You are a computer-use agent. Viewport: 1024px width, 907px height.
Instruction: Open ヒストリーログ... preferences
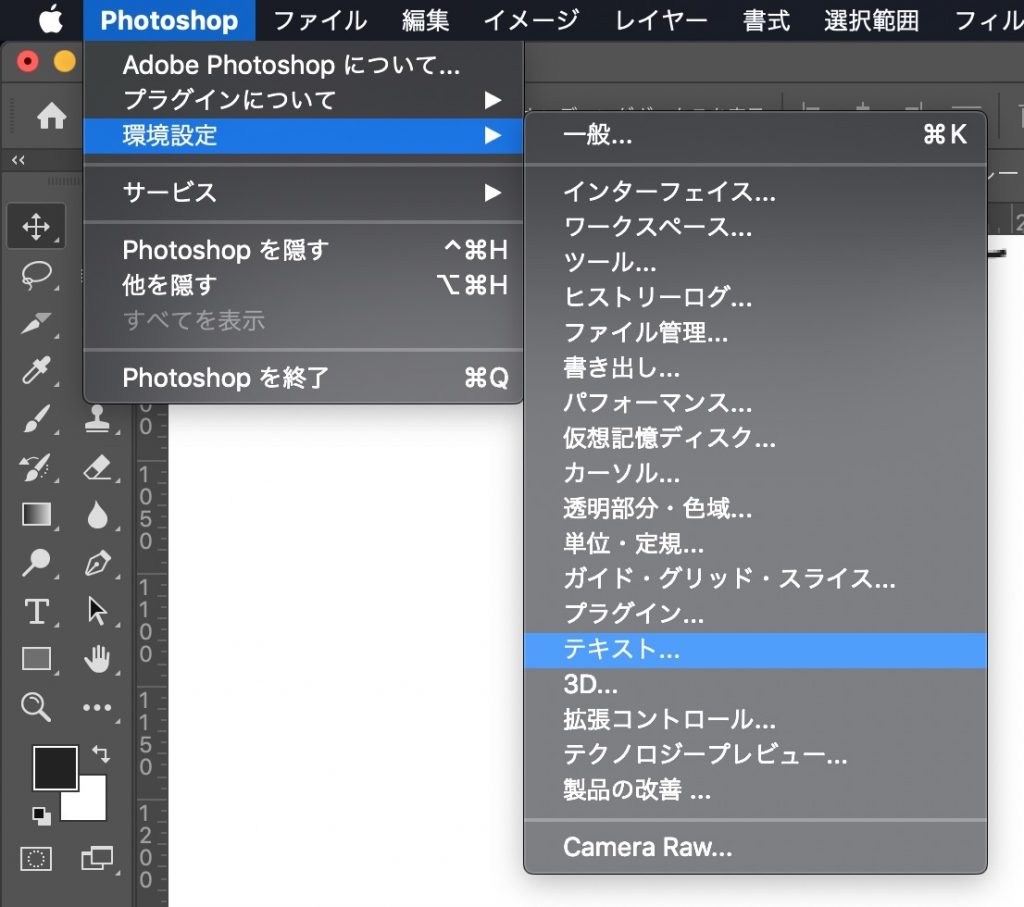click(x=756, y=298)
